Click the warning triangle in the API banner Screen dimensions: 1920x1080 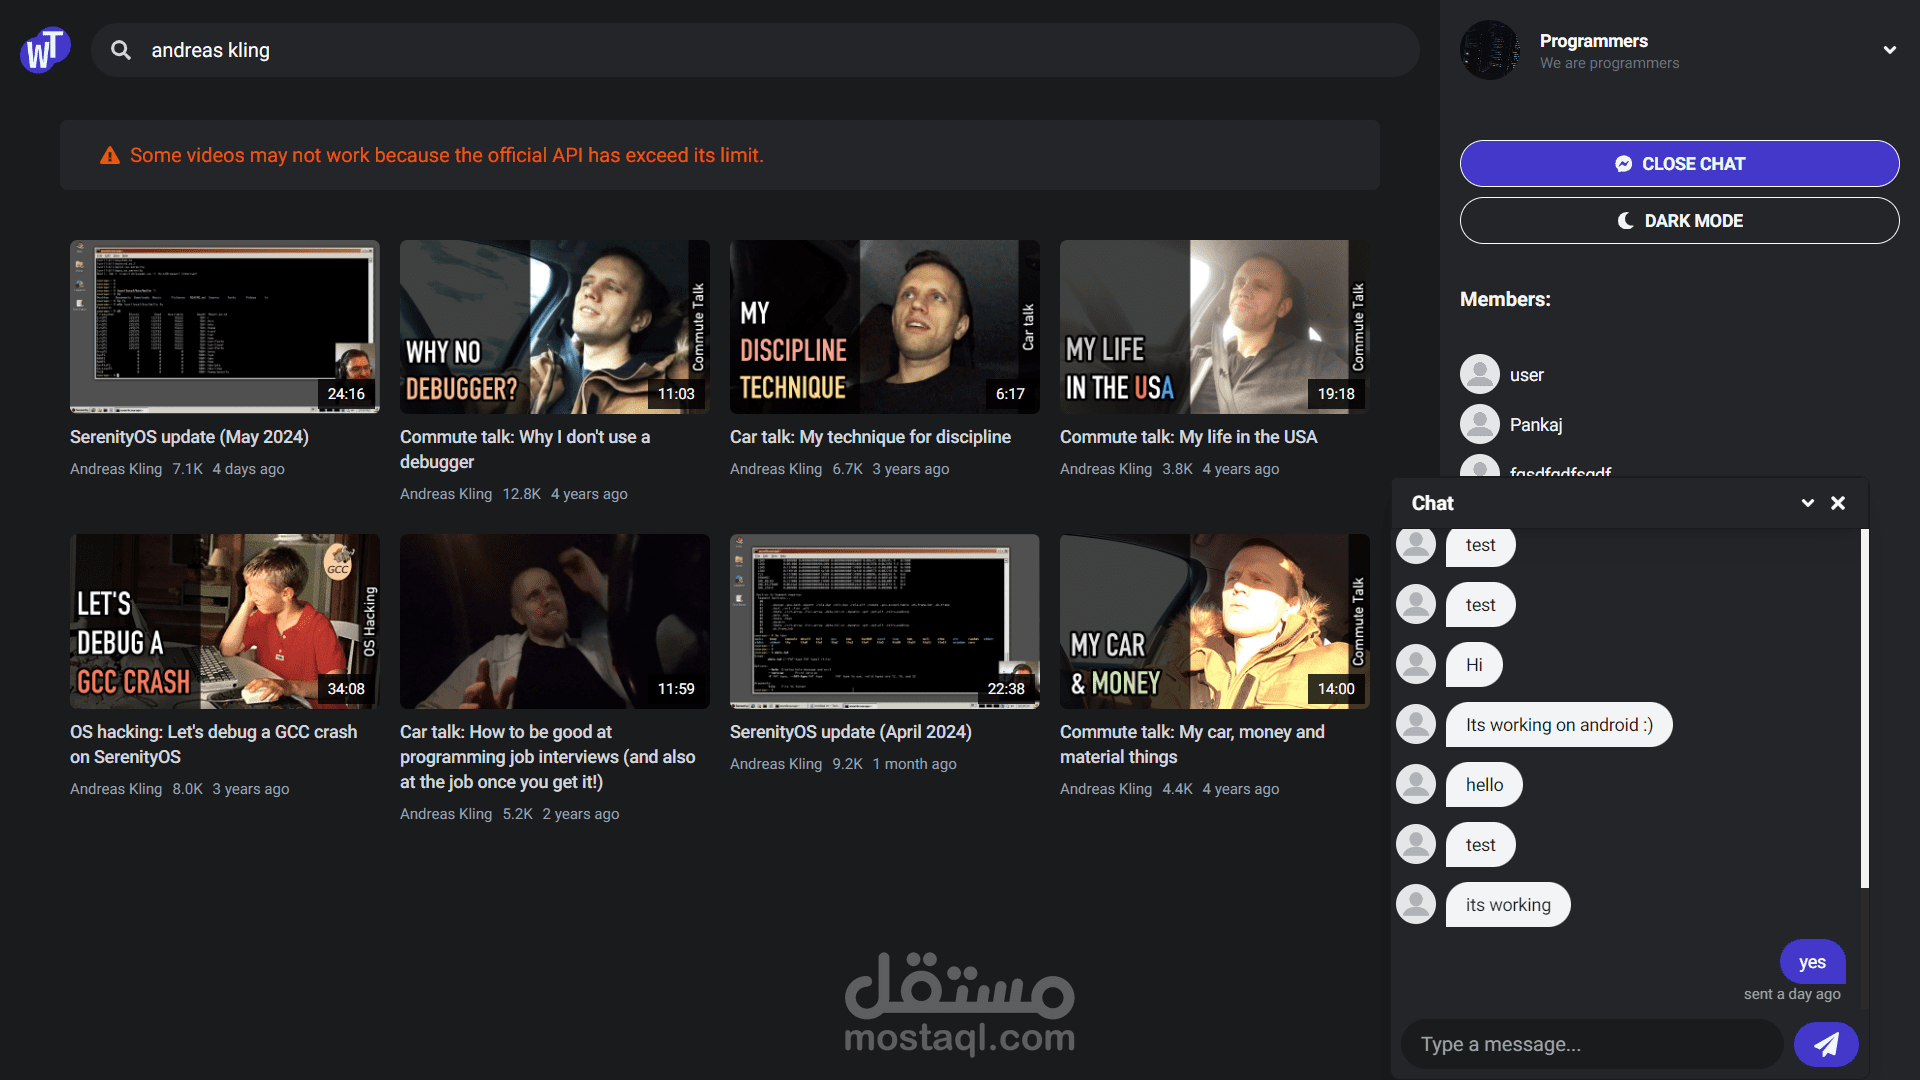pyautogui.click(x=110, y=155)
